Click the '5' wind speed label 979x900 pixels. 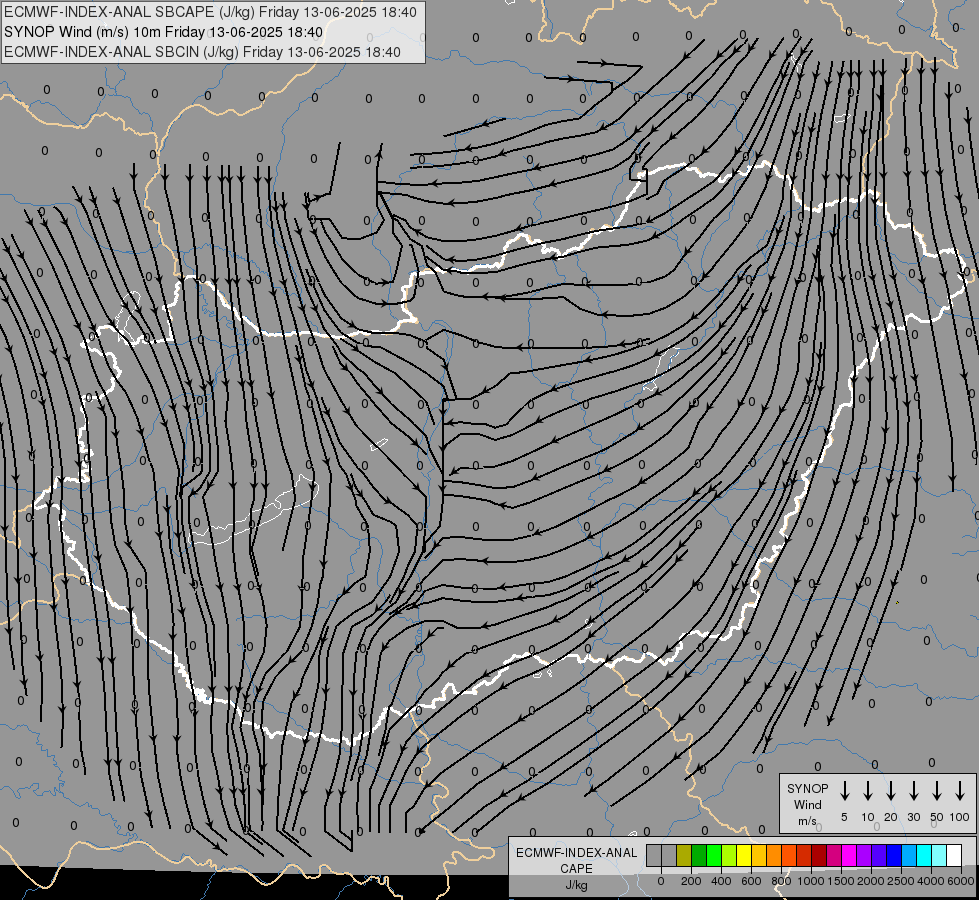pos(844,817)
